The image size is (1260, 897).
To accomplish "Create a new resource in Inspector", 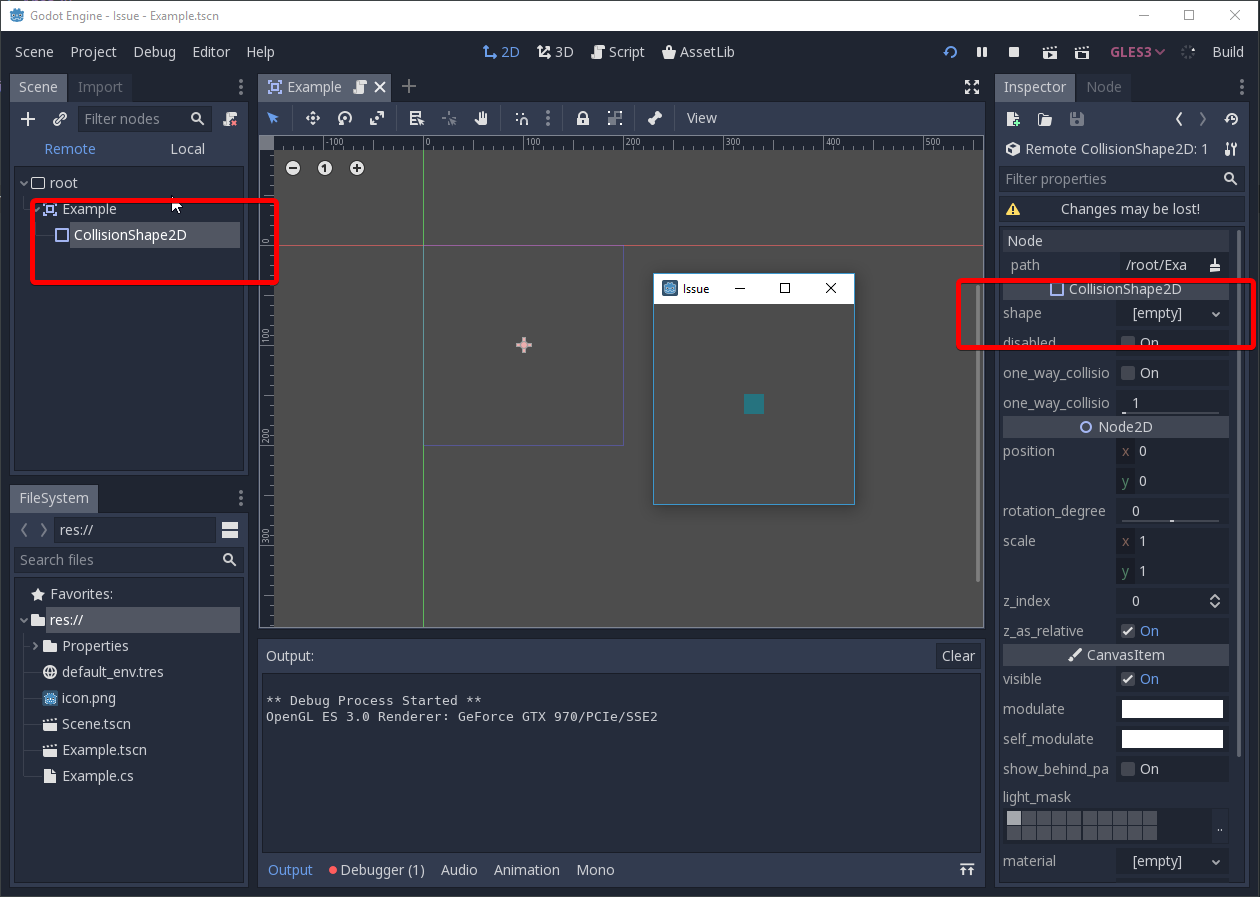I will pyautogui.click(x=1012, y=118).
